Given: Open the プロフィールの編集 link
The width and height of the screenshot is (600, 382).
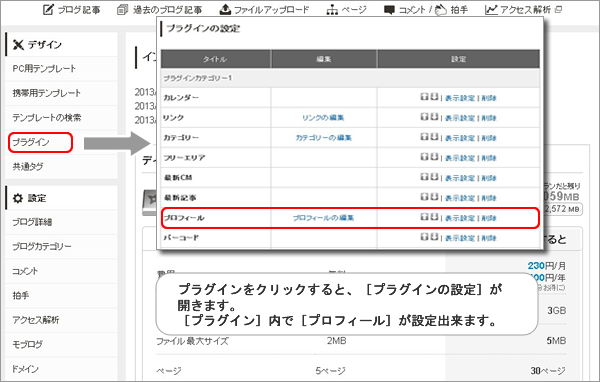Looking at the screenshot, I should tap(323, 218).
